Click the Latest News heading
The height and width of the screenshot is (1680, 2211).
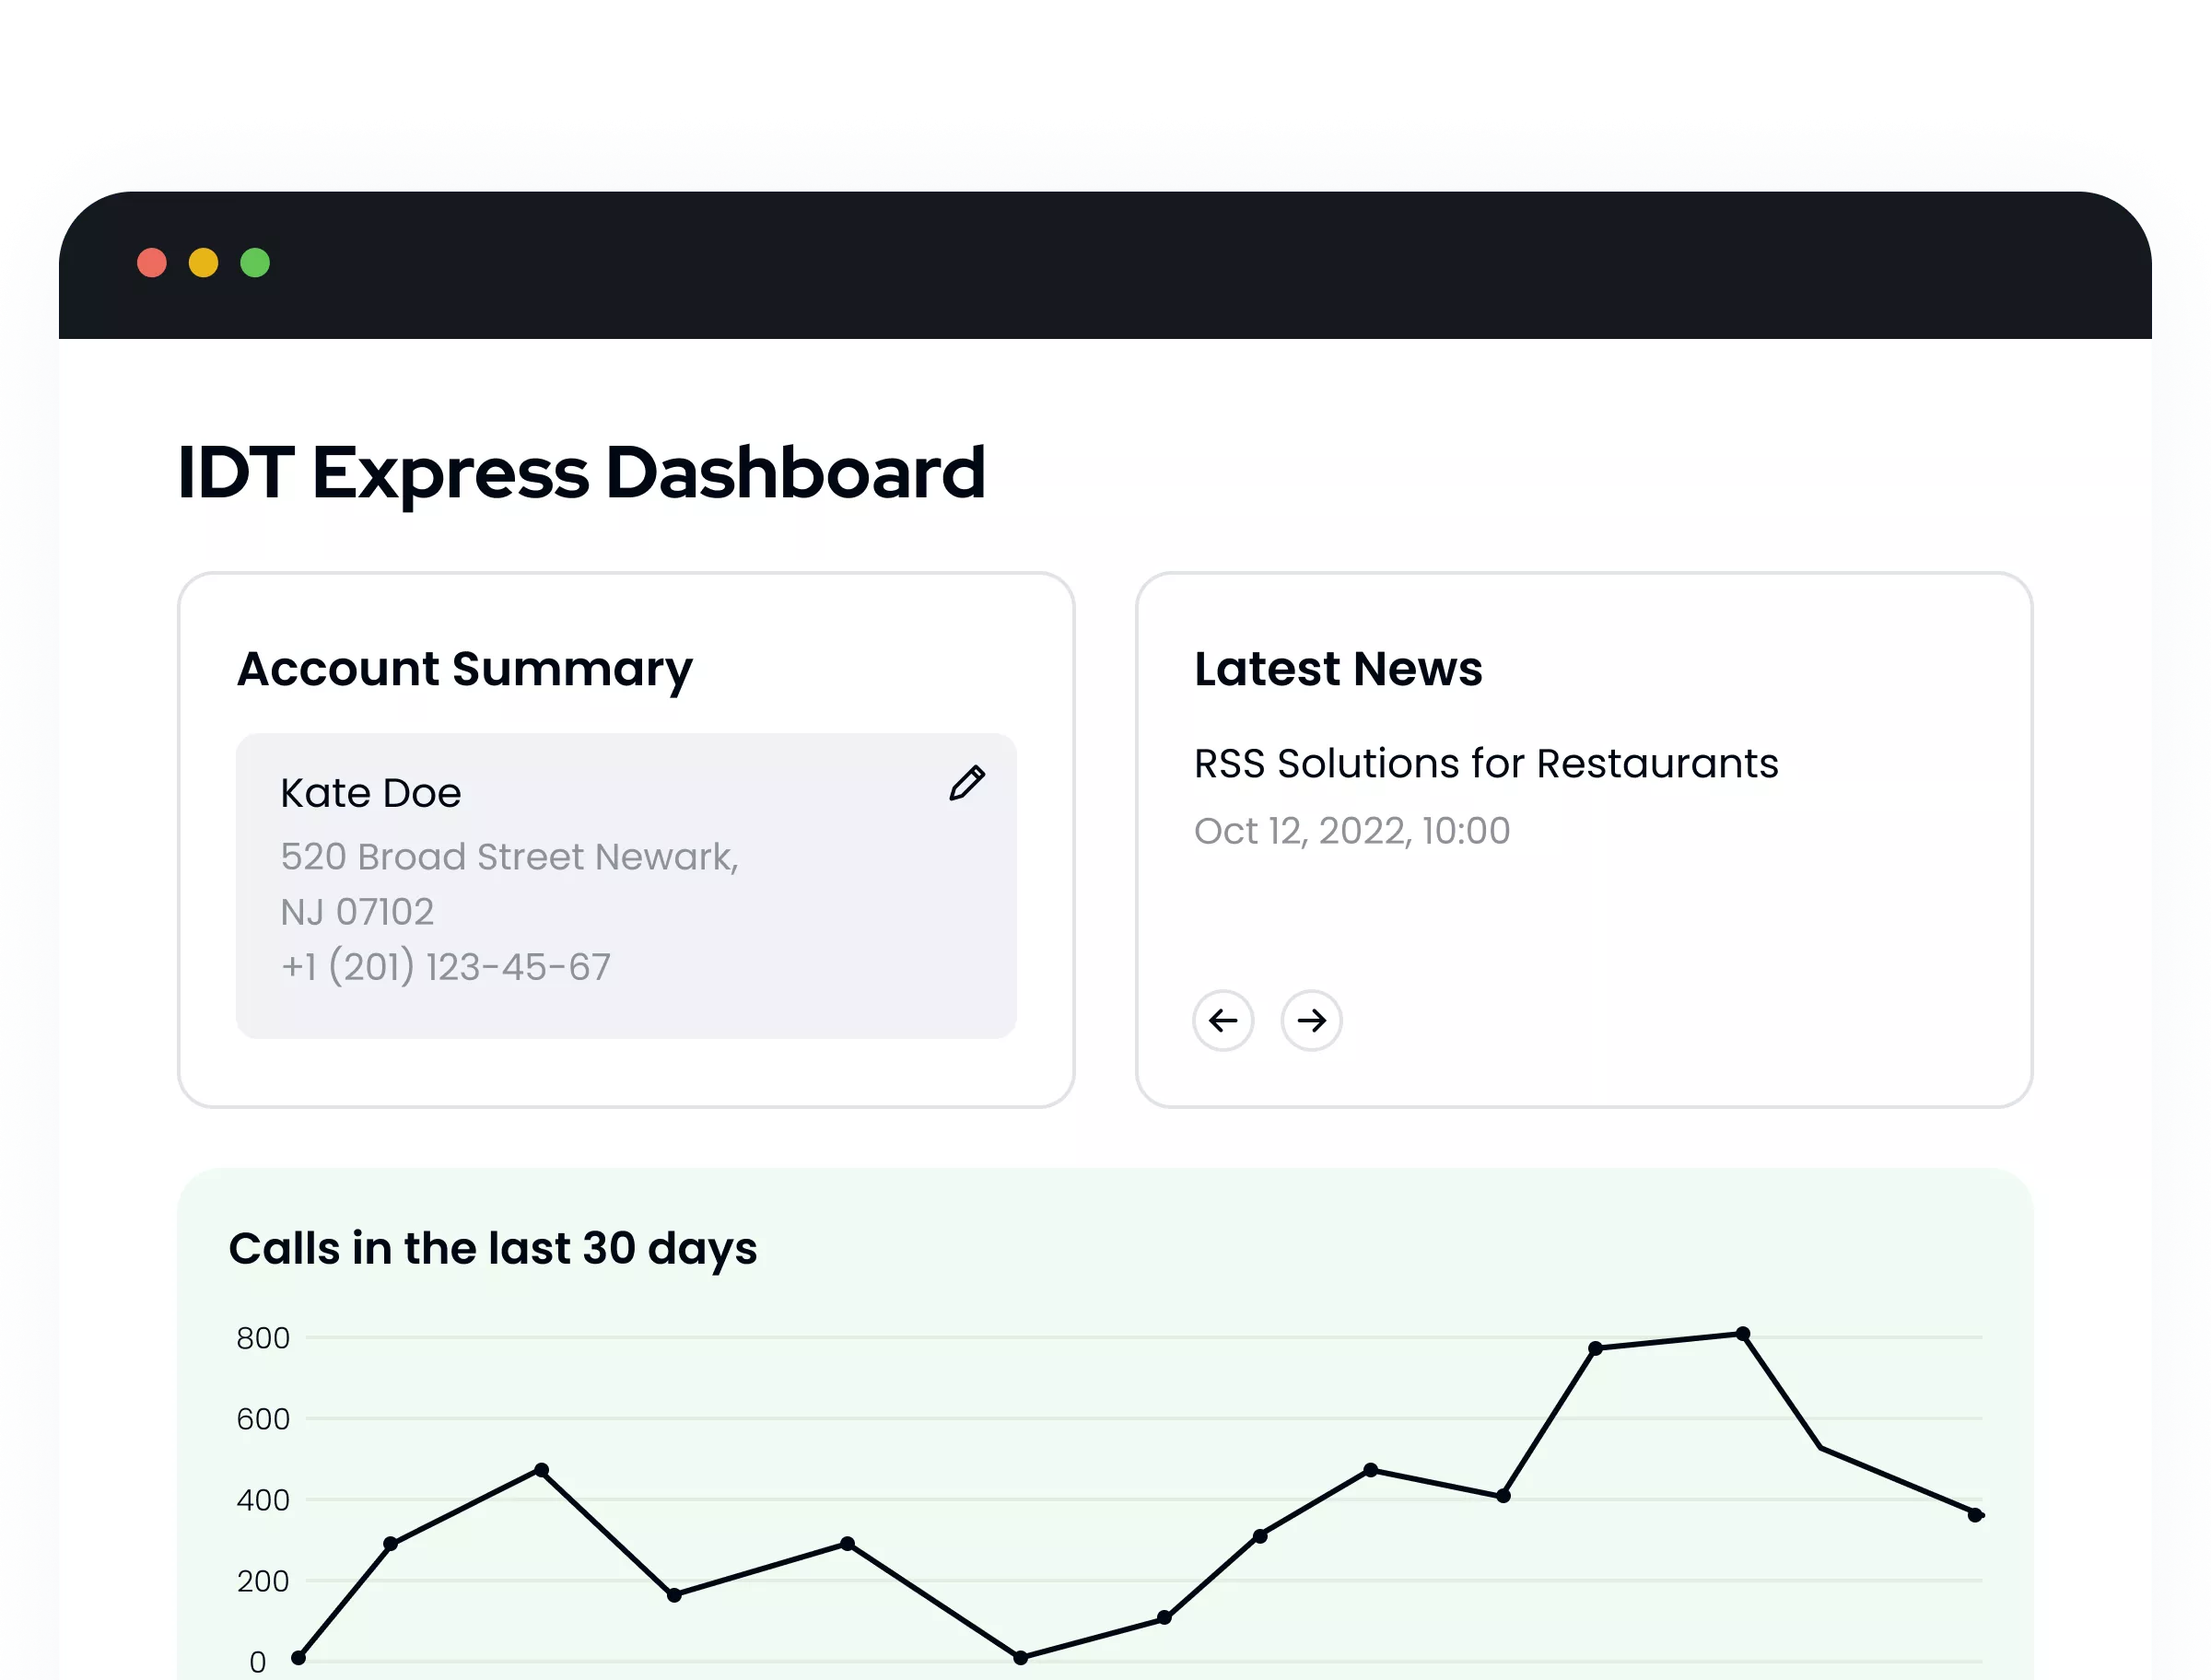tap(1337, 669)
